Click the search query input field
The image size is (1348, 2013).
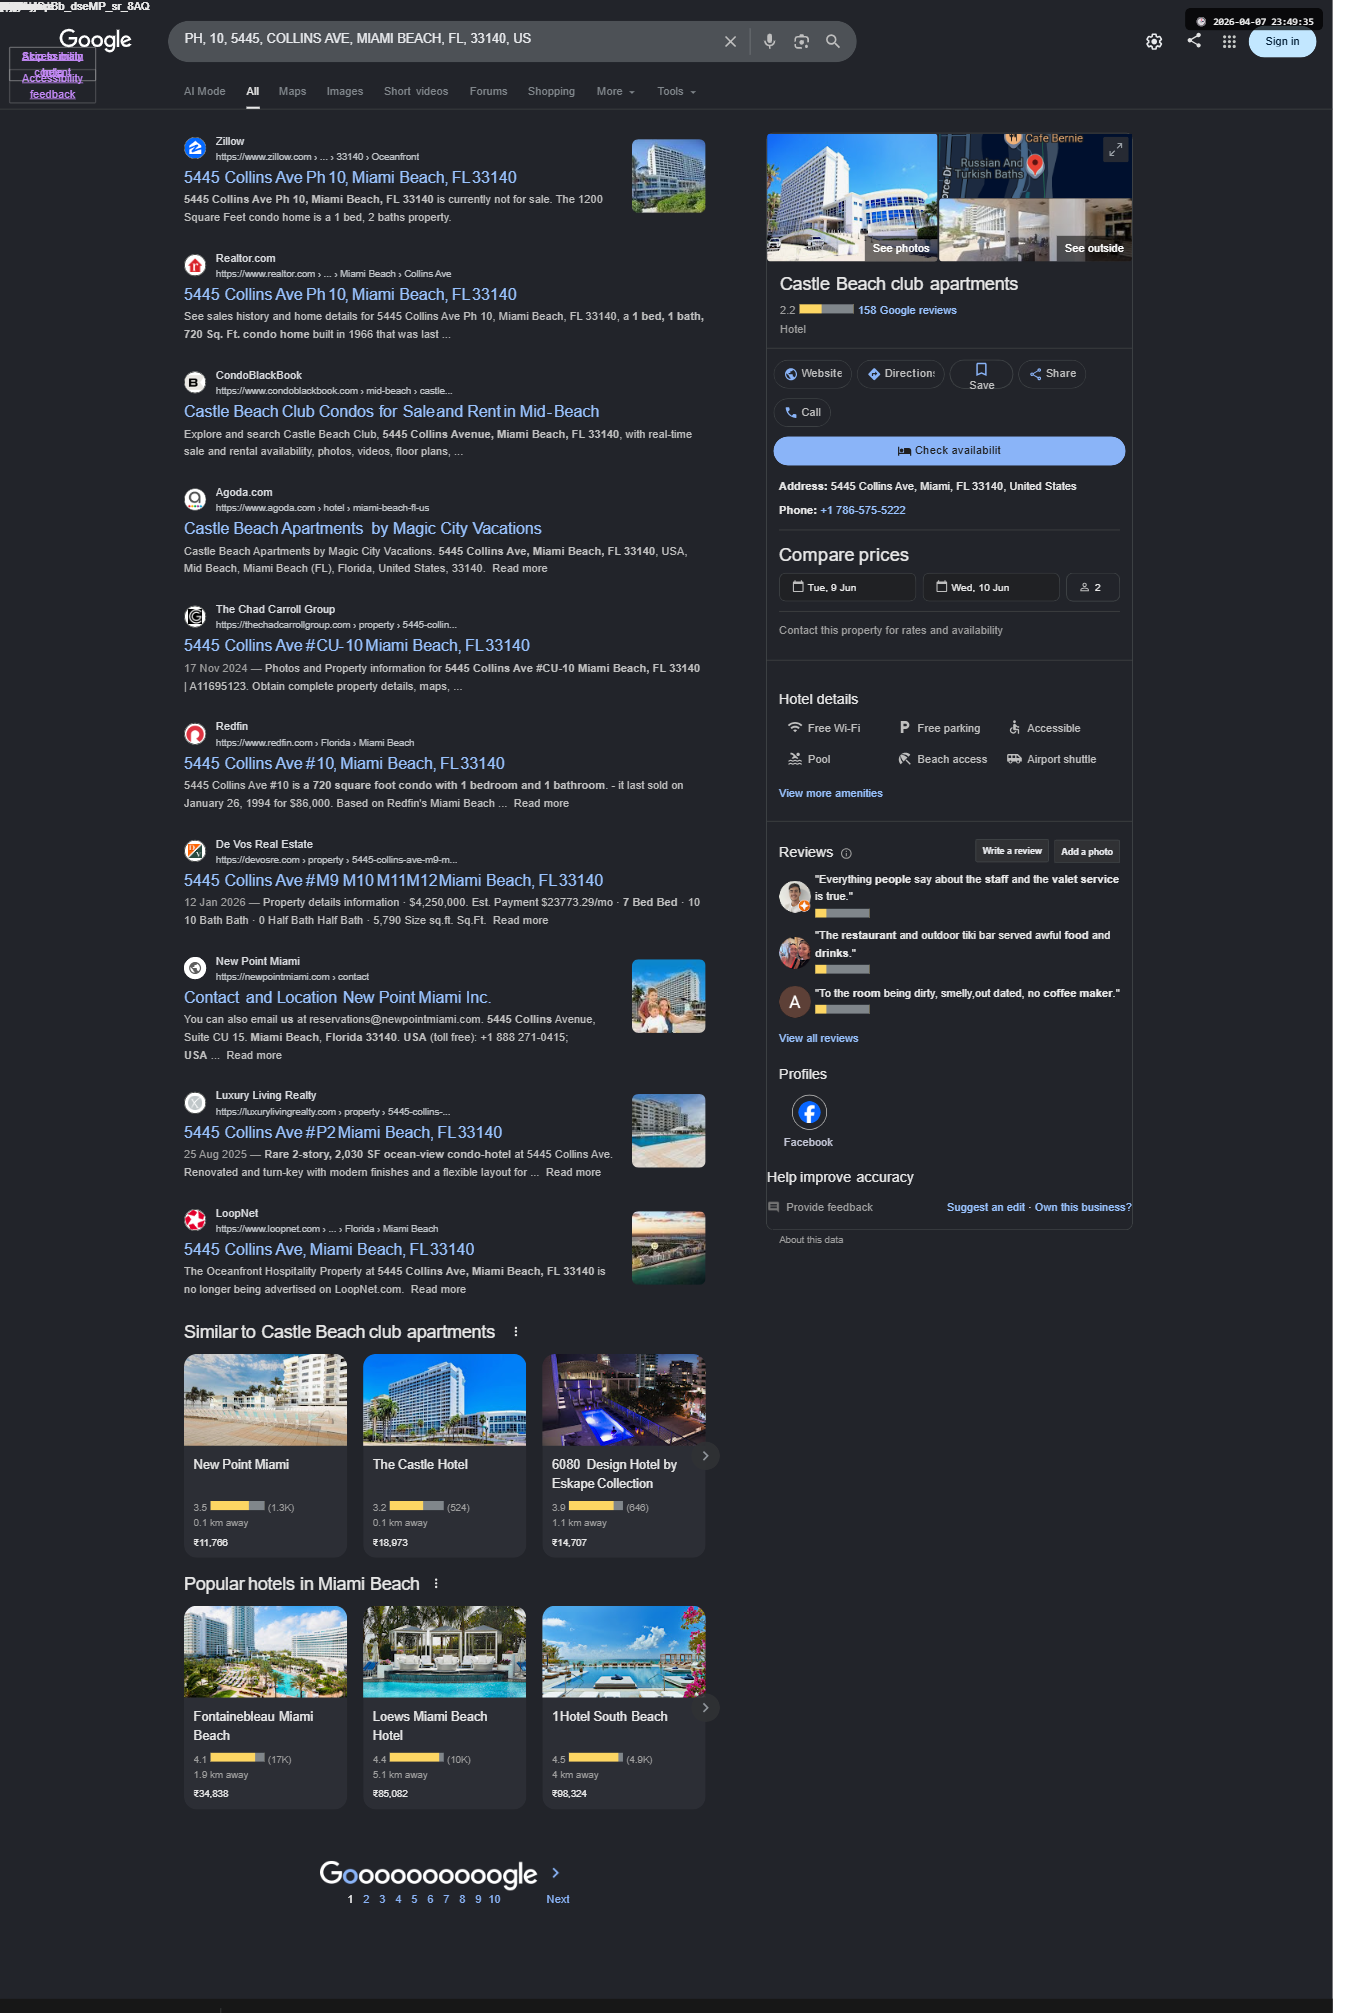(x=447, y=39)
